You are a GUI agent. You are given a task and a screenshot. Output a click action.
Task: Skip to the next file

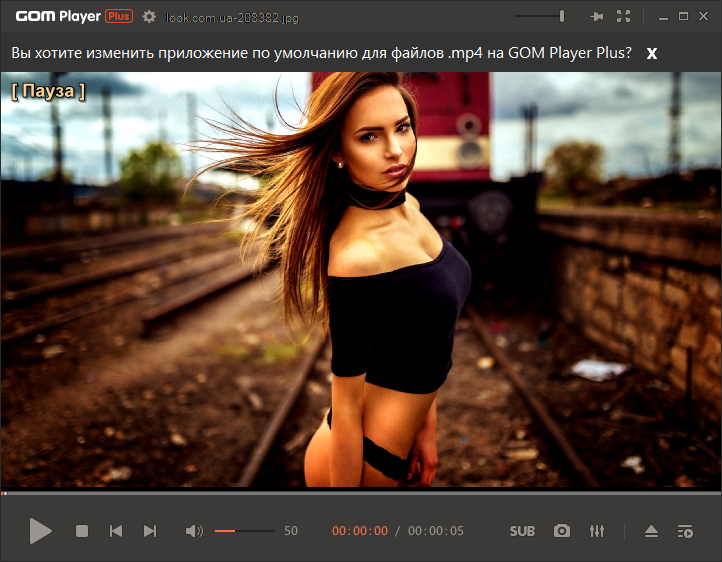point(150,531)
